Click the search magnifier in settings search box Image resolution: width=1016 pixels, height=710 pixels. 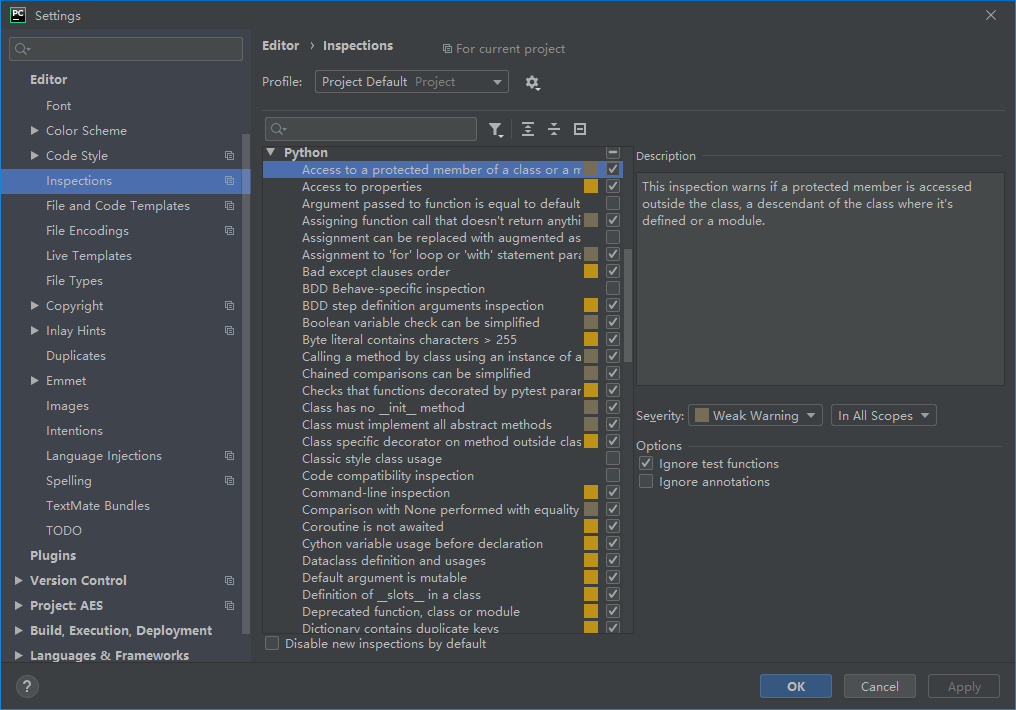tap(22, 49)
